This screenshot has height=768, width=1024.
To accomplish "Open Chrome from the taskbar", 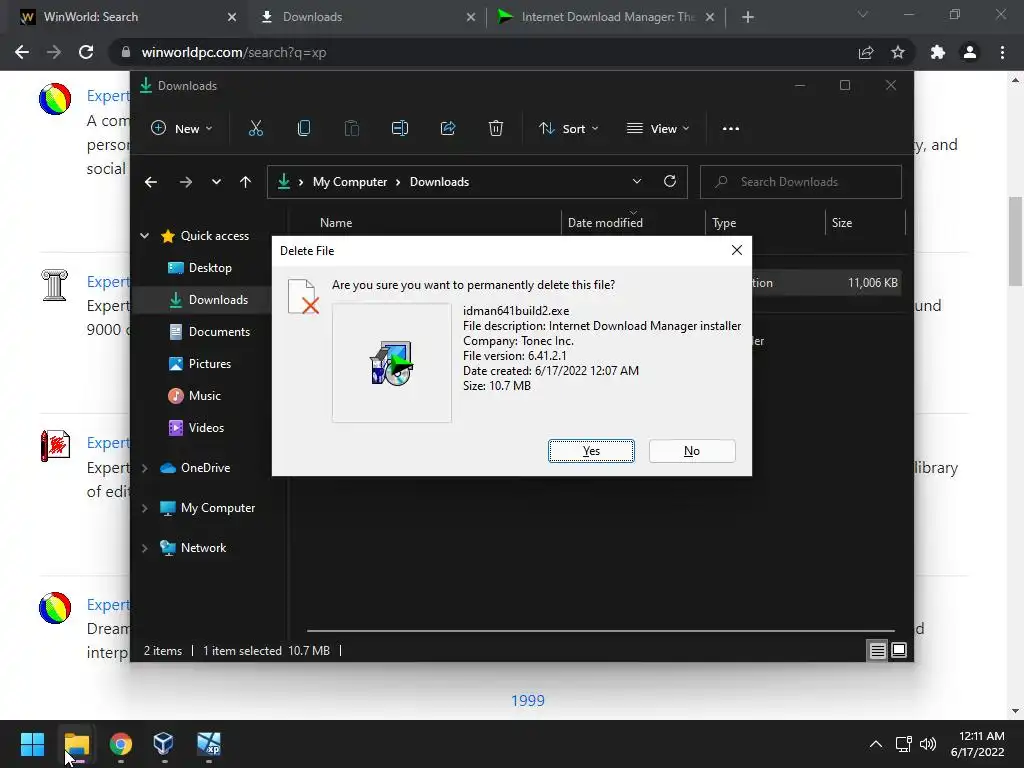I will click(121, 744).
